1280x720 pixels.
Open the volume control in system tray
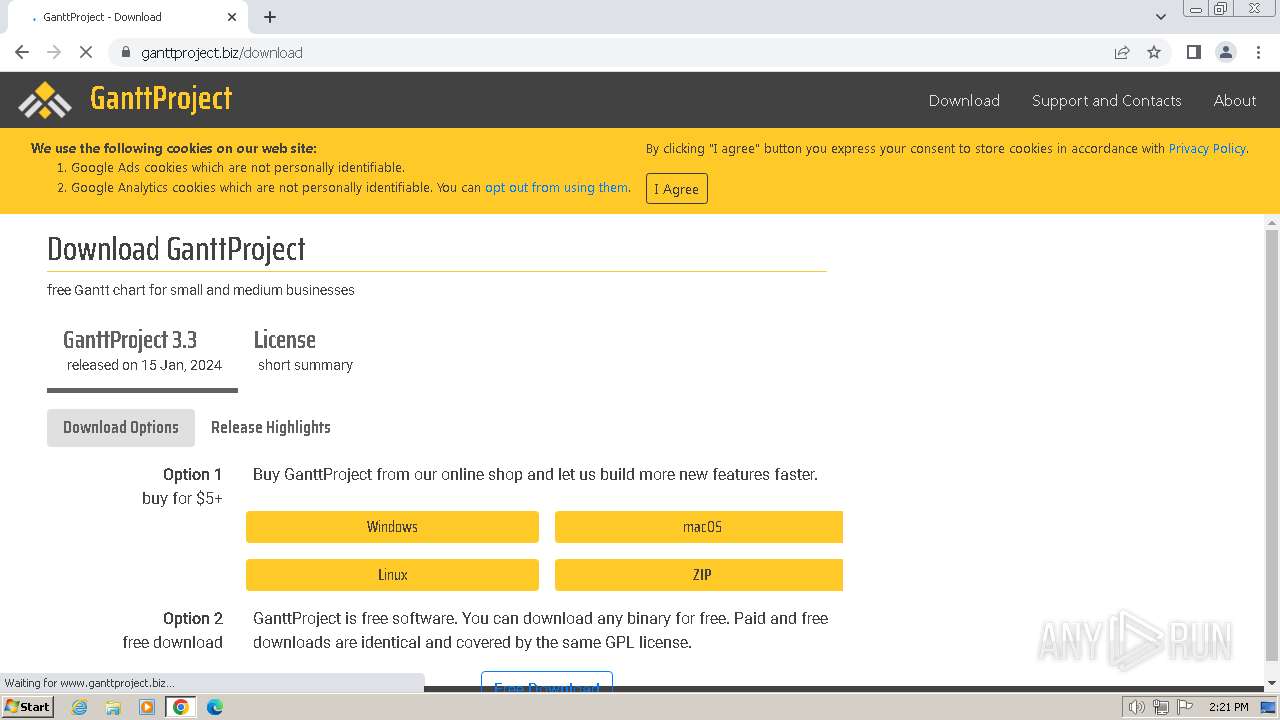point(1137,707)
